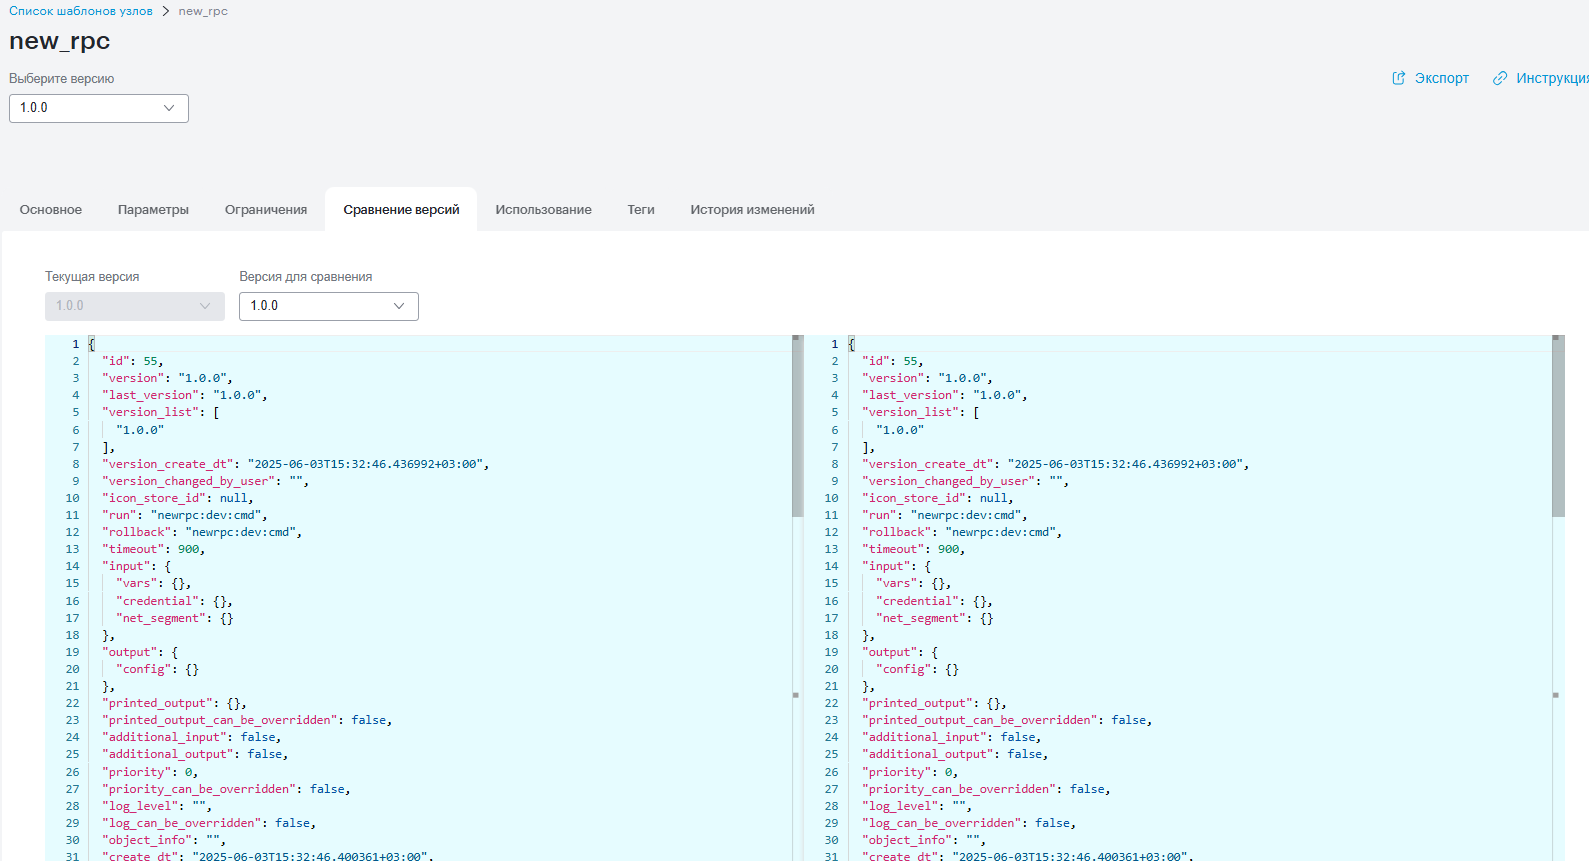
Task: Open the Инструкция link
Action: tap(1552, 78)
